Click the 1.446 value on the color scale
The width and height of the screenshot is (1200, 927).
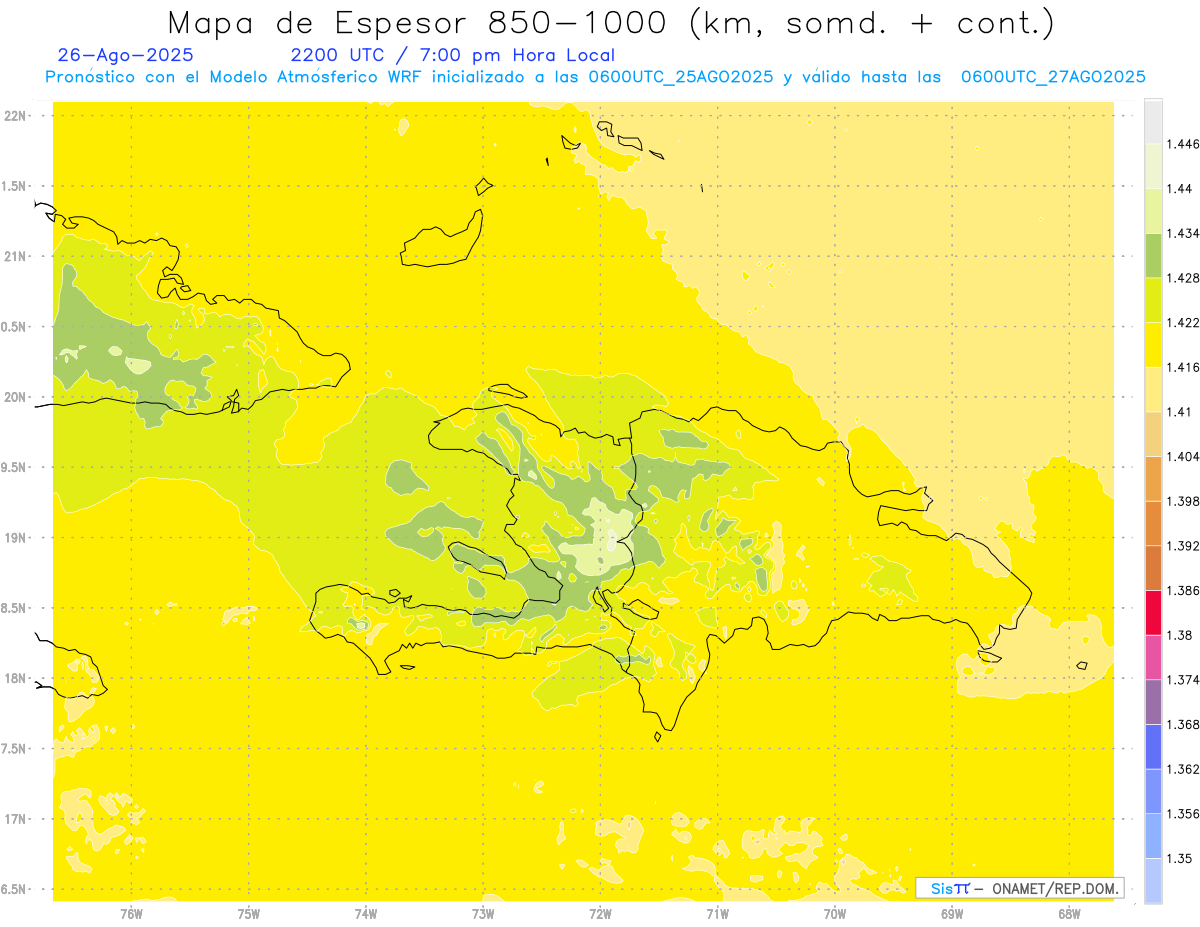tap(1182, 144)
